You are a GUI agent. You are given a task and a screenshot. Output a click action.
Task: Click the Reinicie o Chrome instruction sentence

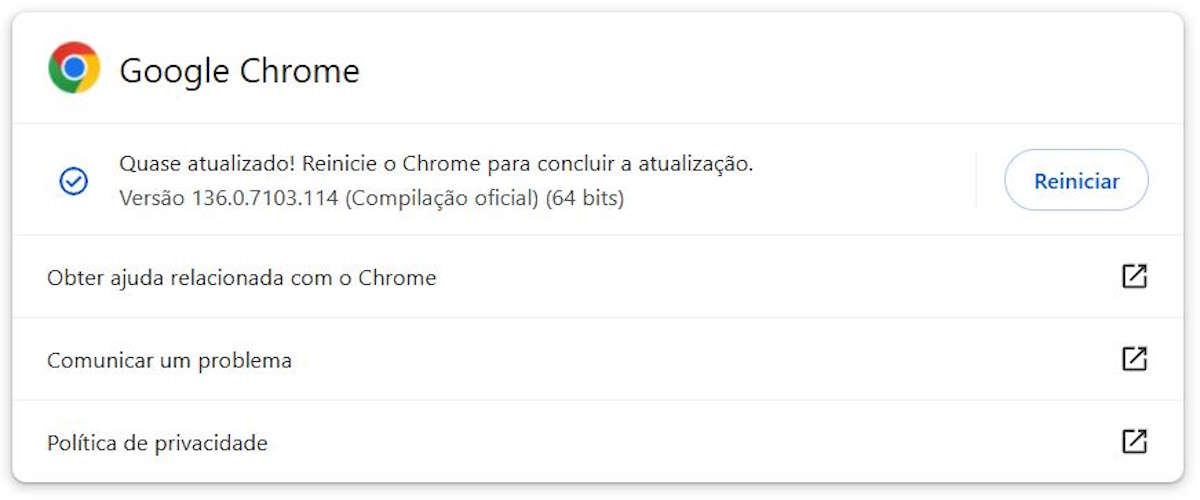(x=527, y=163)
